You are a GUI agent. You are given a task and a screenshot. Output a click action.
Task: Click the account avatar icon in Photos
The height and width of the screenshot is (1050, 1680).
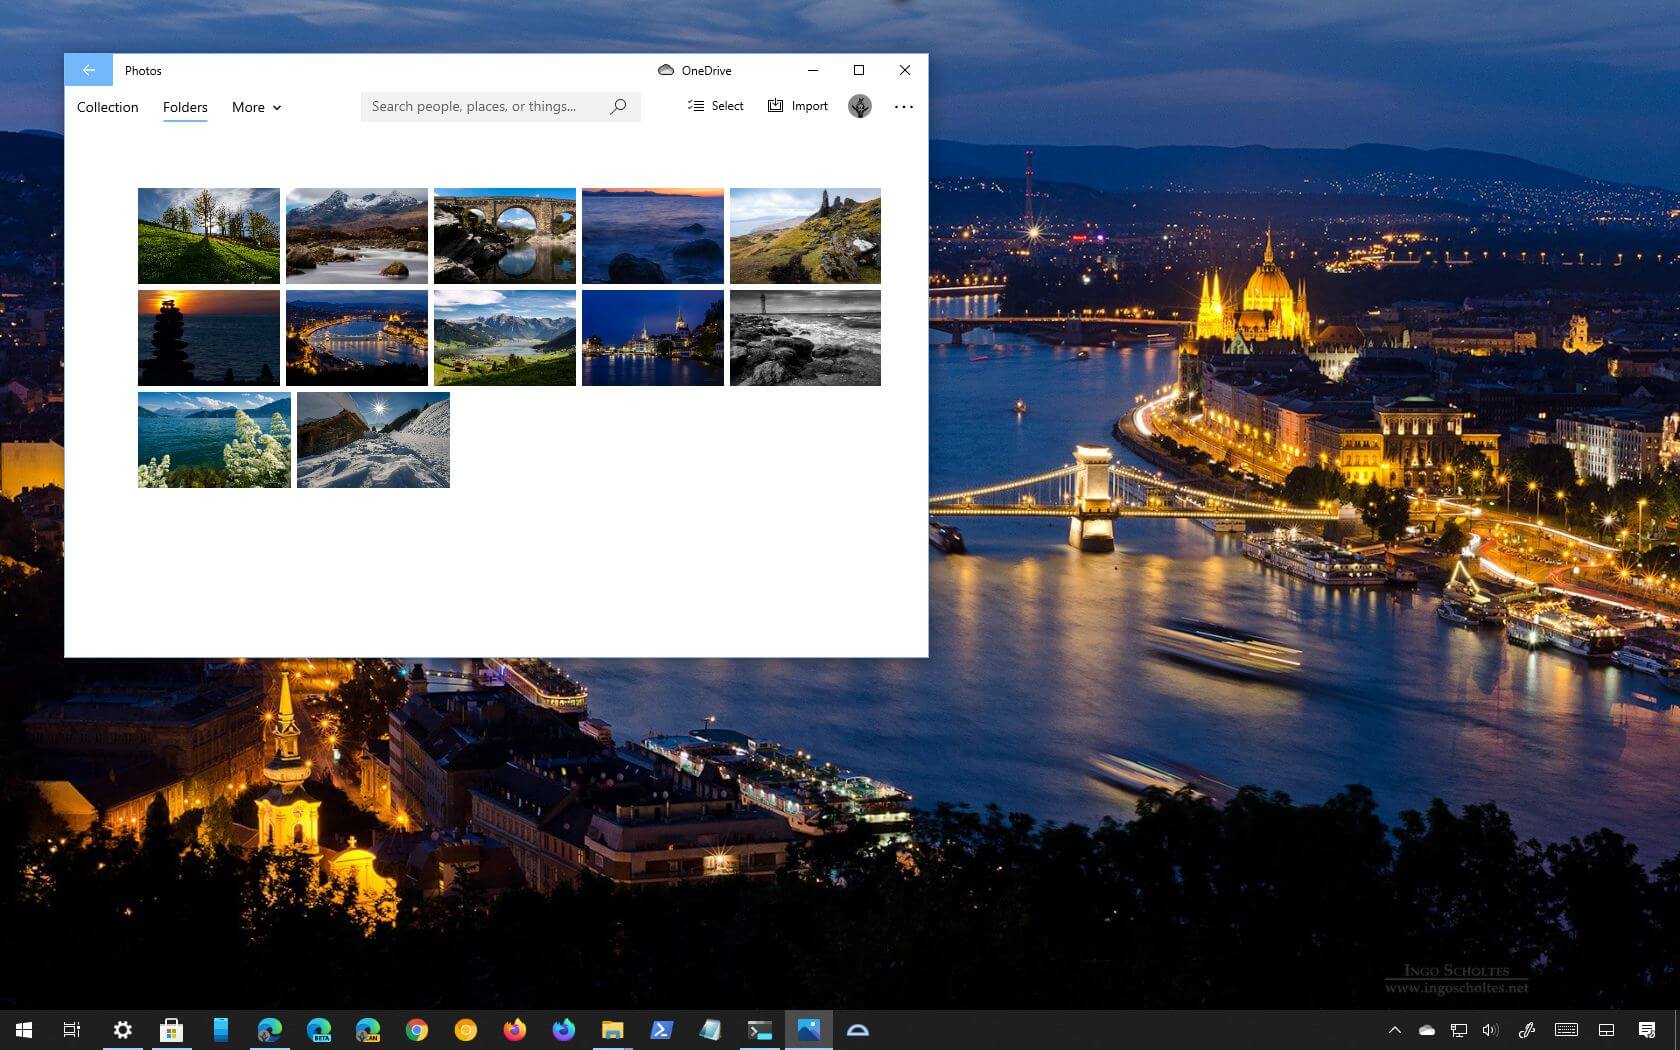pyautogui.click(x=859, y=106)
